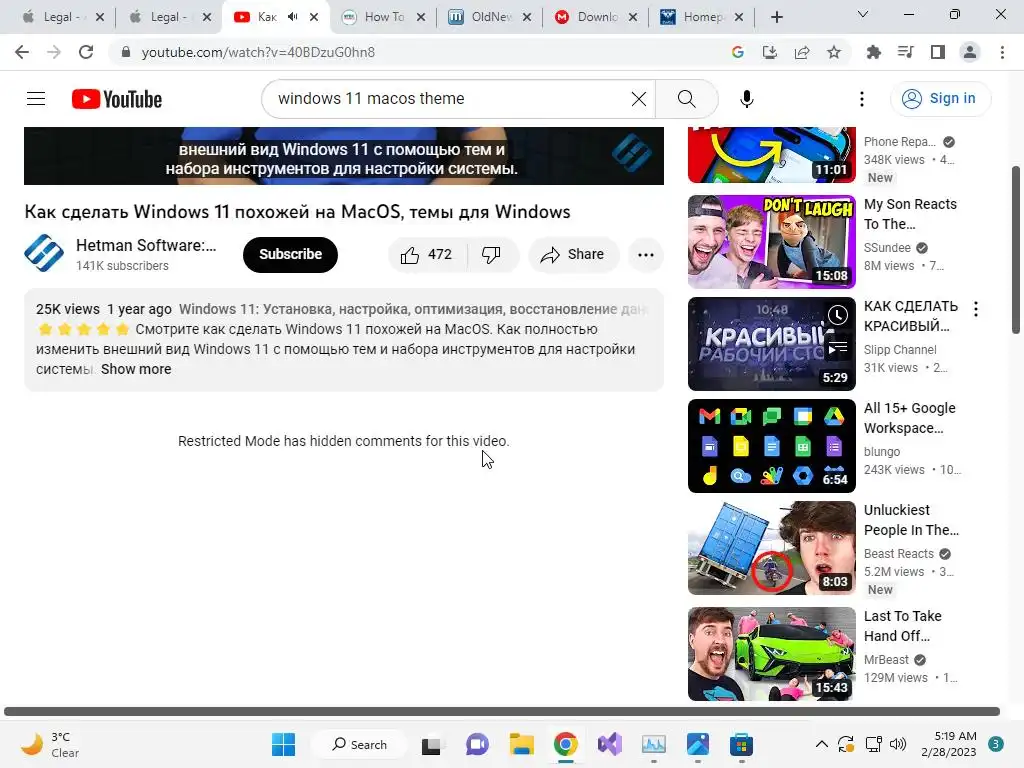Share this page from the address bar

pos(802,52)
